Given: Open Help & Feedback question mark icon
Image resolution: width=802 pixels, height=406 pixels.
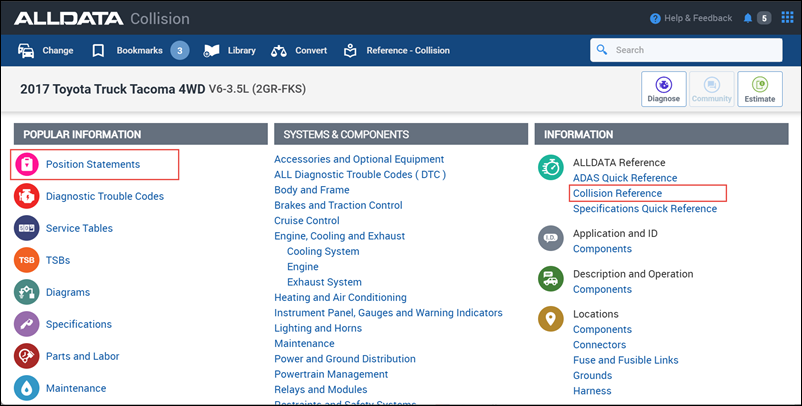Looking at the screenshot, I should pyautogui.click(x=655, y=18).
